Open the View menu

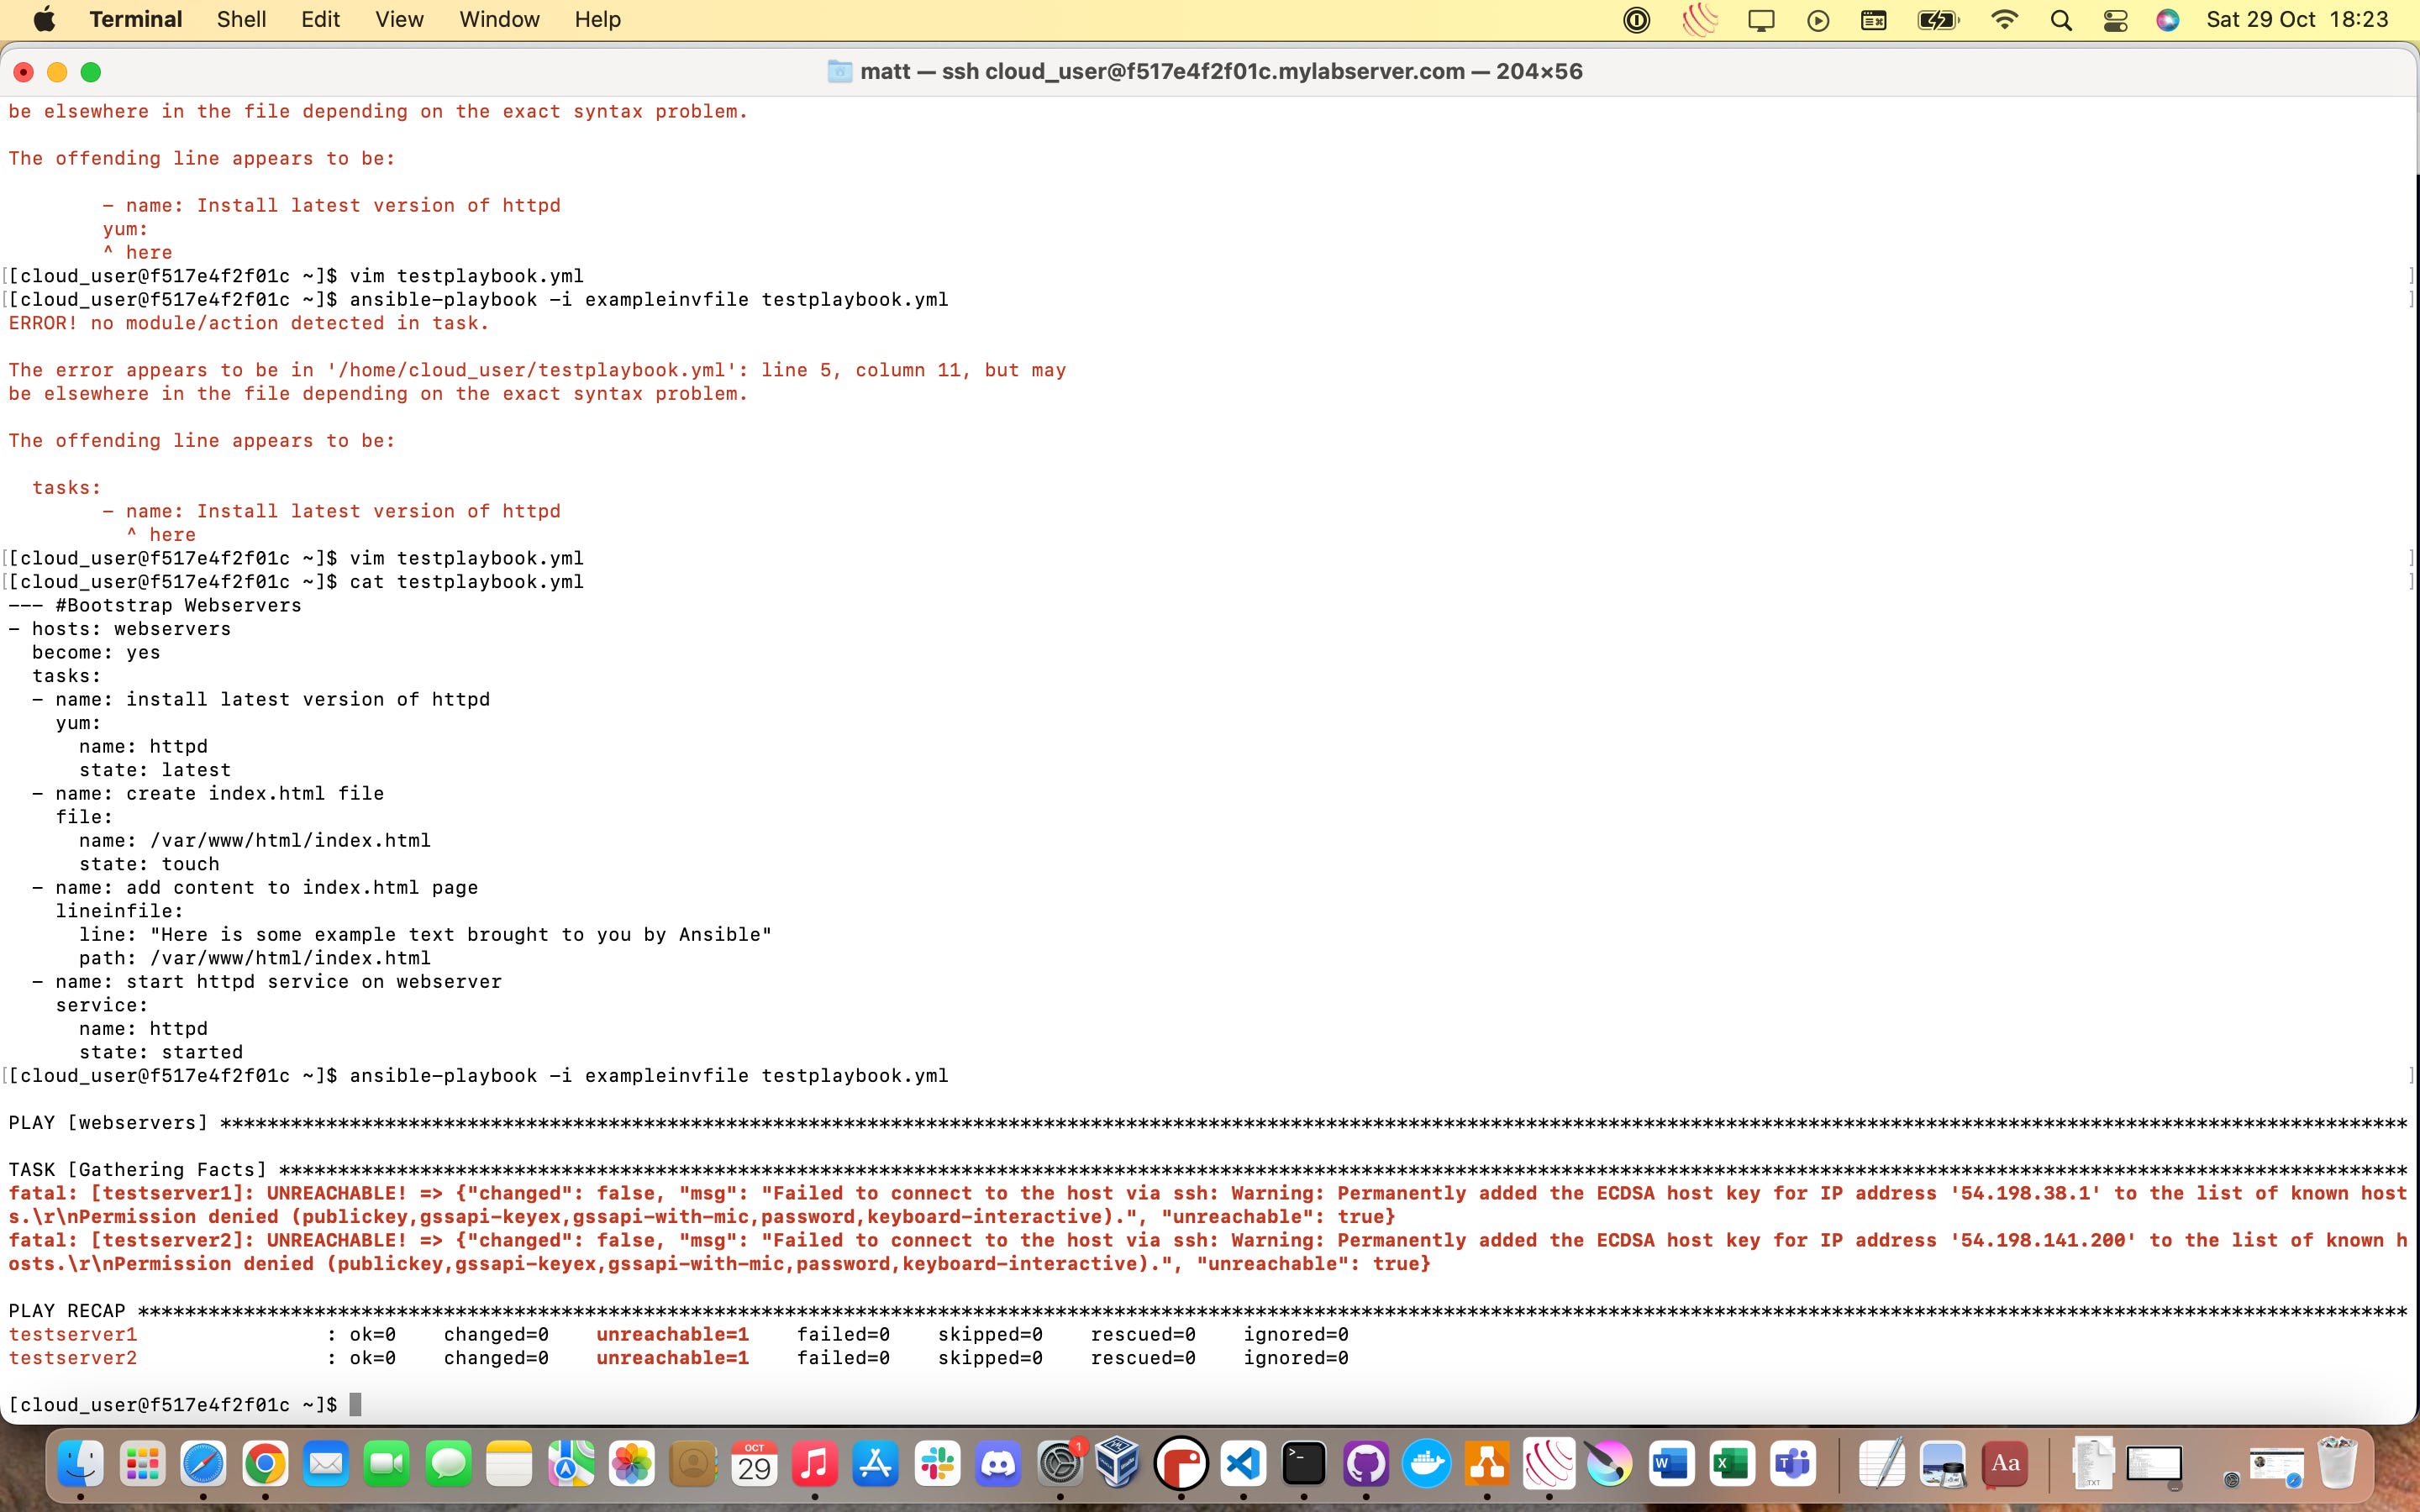click(x=399, y=20)
